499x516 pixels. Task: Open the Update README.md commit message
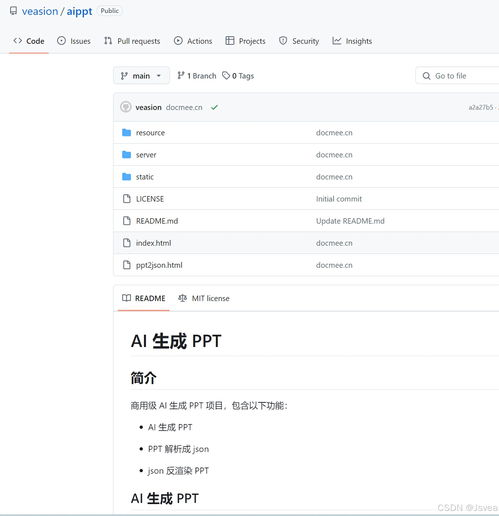coord(350,221)
